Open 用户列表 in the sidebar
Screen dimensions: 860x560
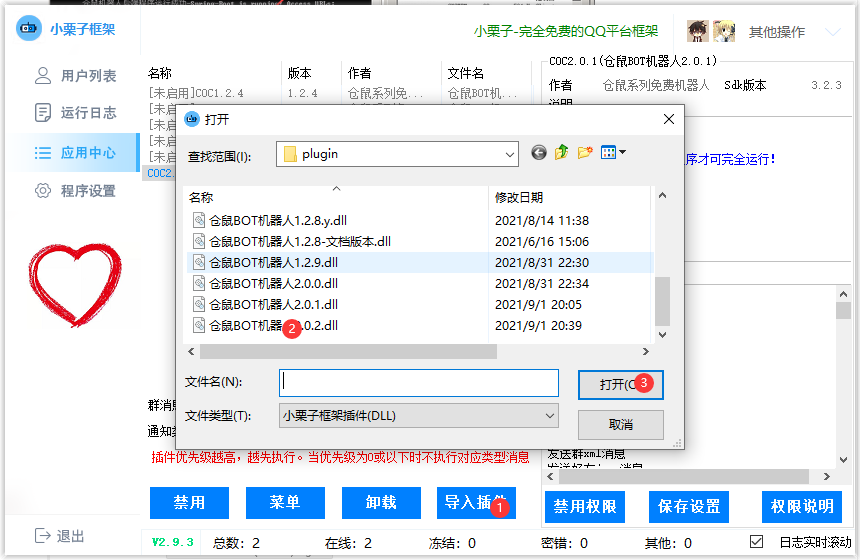(x=76, y=76)
